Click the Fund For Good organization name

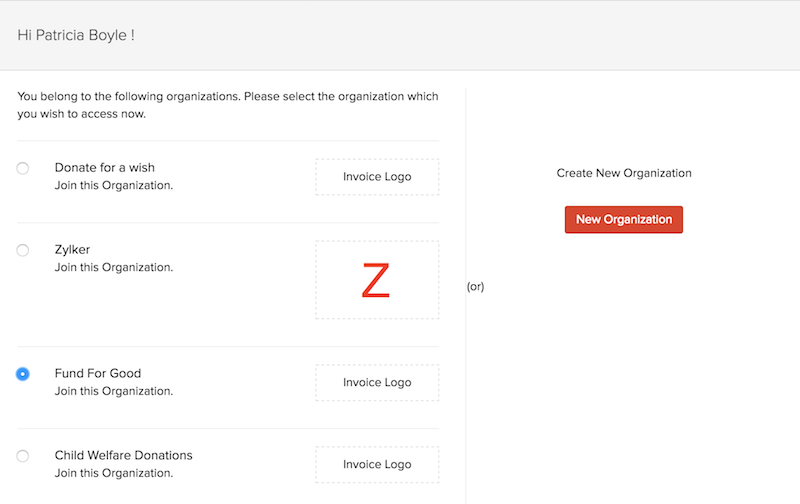tap(98, 374)
